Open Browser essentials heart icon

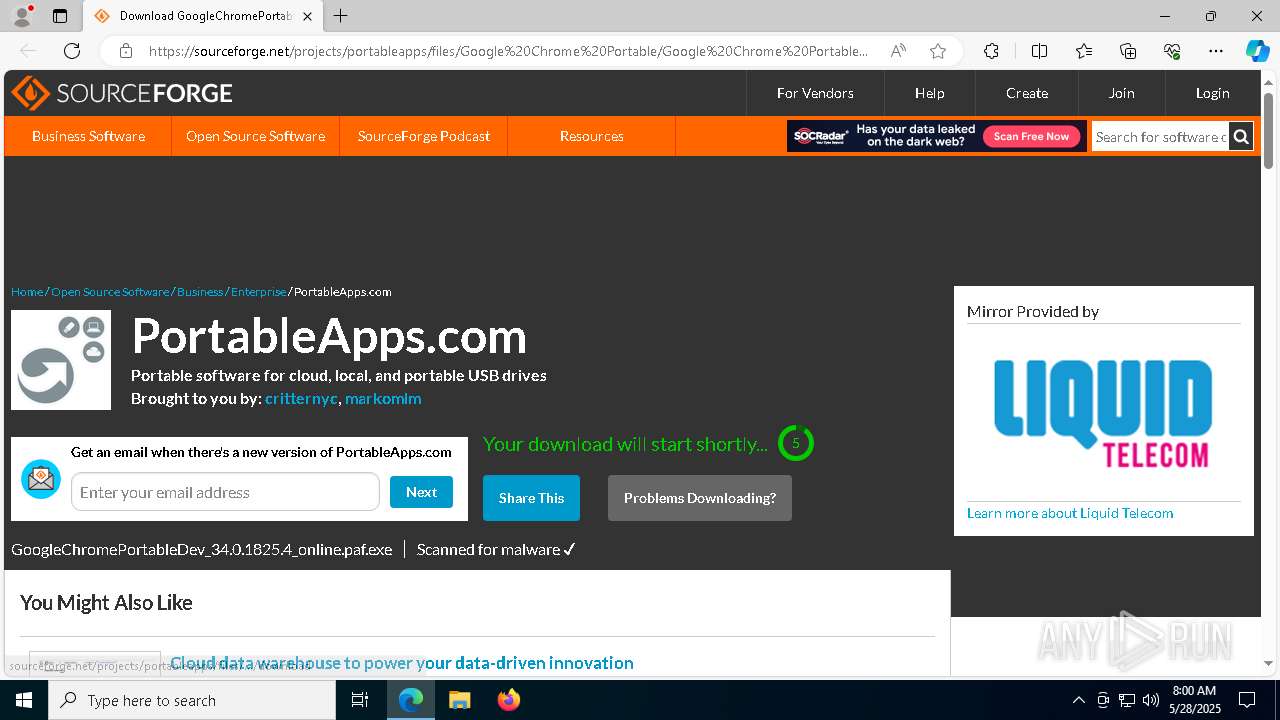(x=1172, y=51)
